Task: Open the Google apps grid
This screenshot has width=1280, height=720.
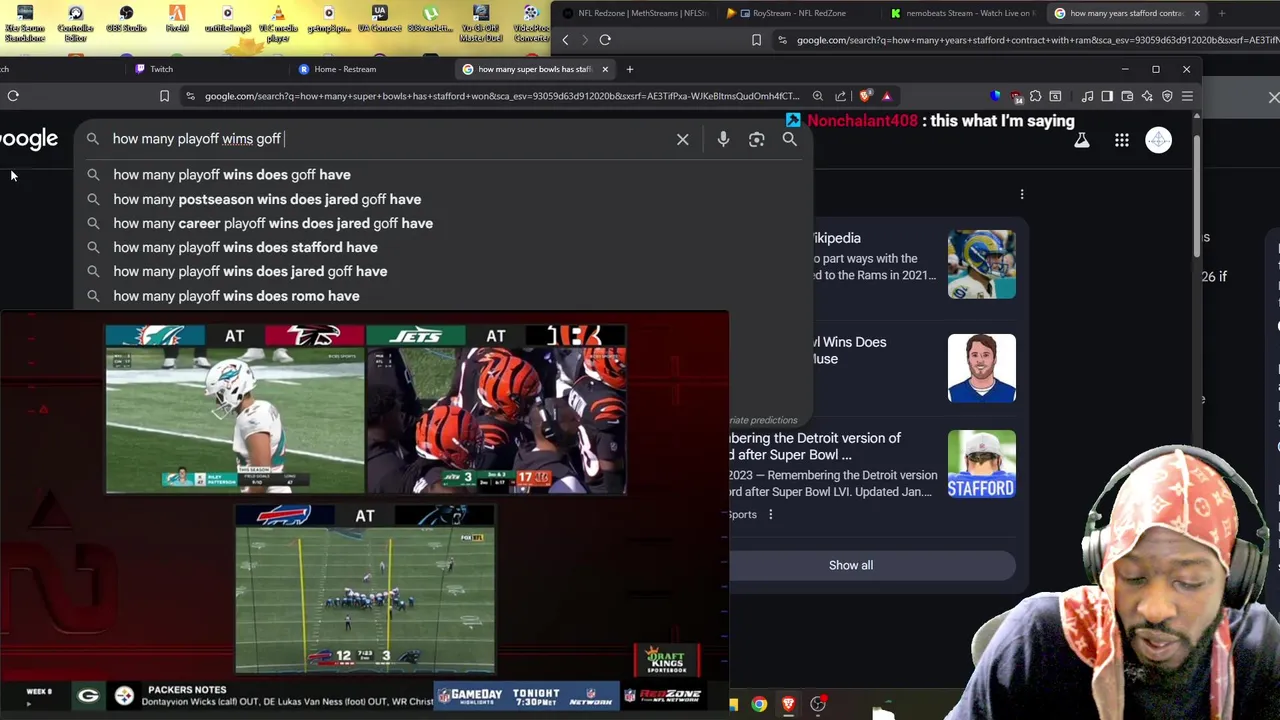Action: pyautogui.click(x=1122, y=140)
